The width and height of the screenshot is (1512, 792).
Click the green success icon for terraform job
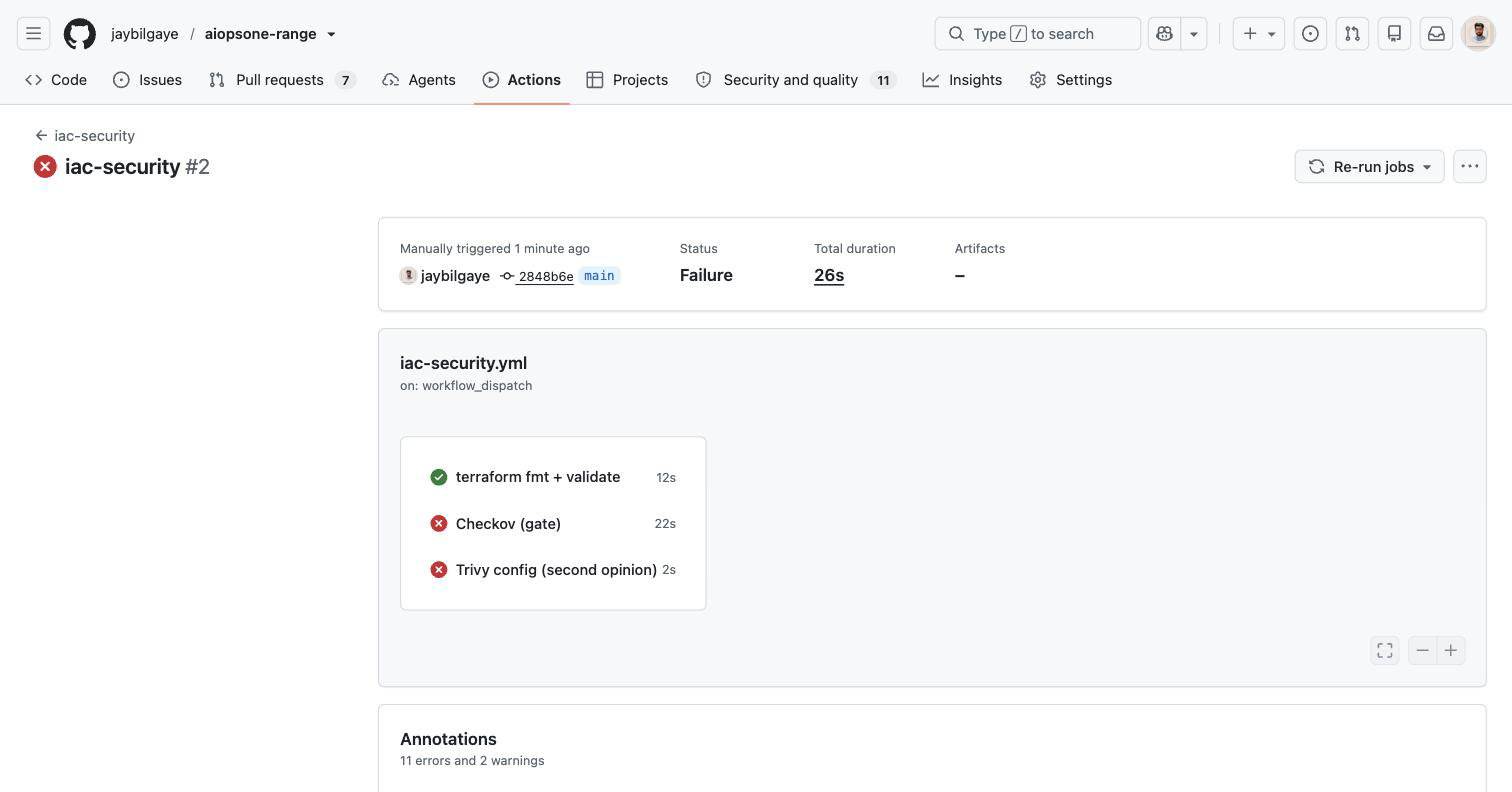click(x=438, y=477)
